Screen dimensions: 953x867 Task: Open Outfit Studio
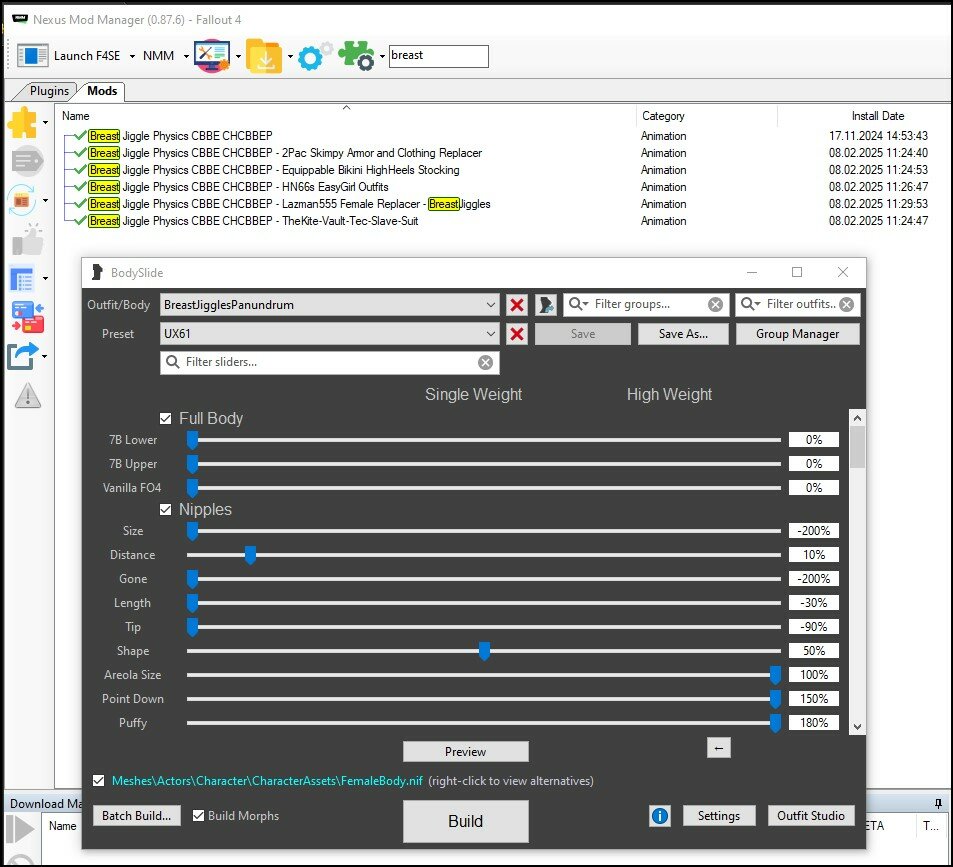pos(811,816)
